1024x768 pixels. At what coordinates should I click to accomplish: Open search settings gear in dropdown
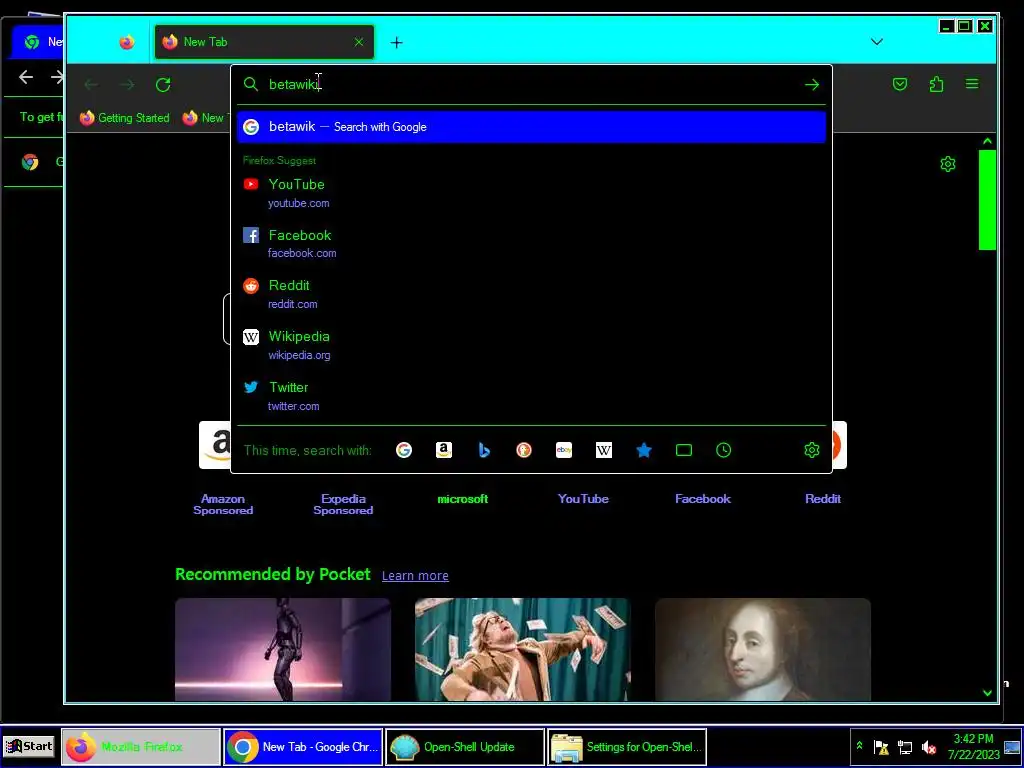tap(812, 450)
